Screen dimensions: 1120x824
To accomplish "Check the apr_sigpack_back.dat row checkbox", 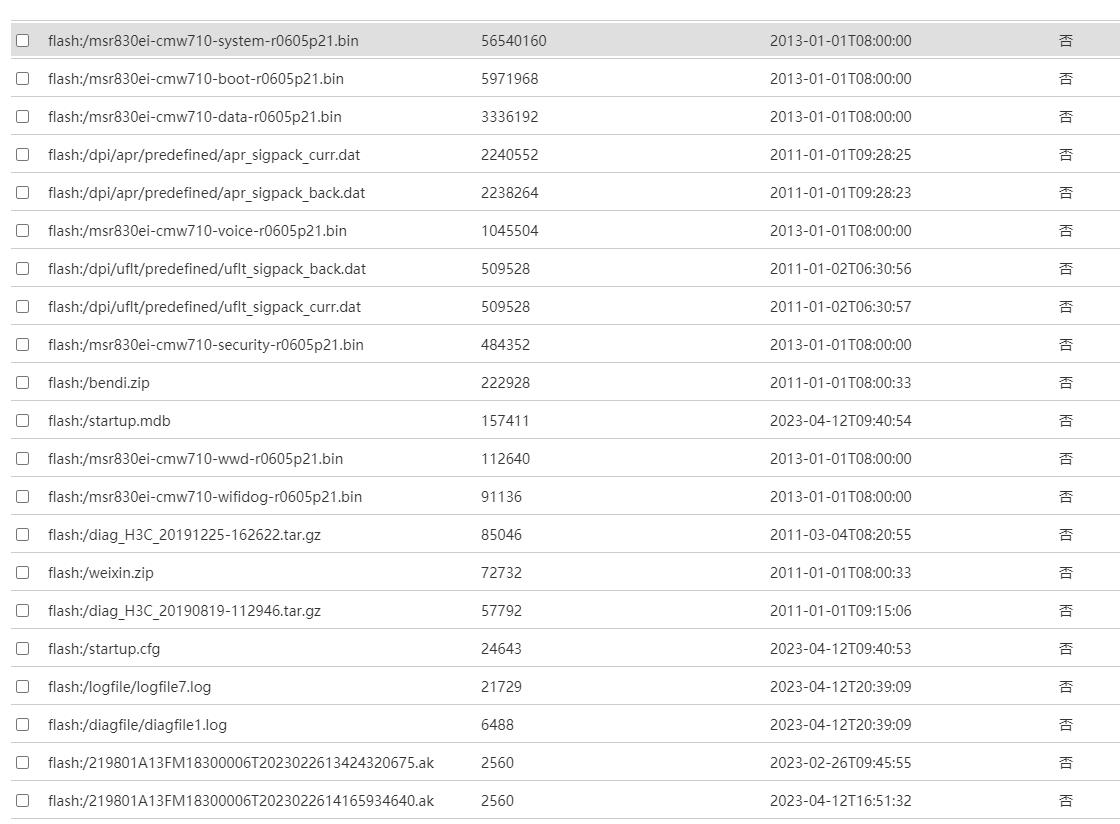I will click(x=23, y=193).
